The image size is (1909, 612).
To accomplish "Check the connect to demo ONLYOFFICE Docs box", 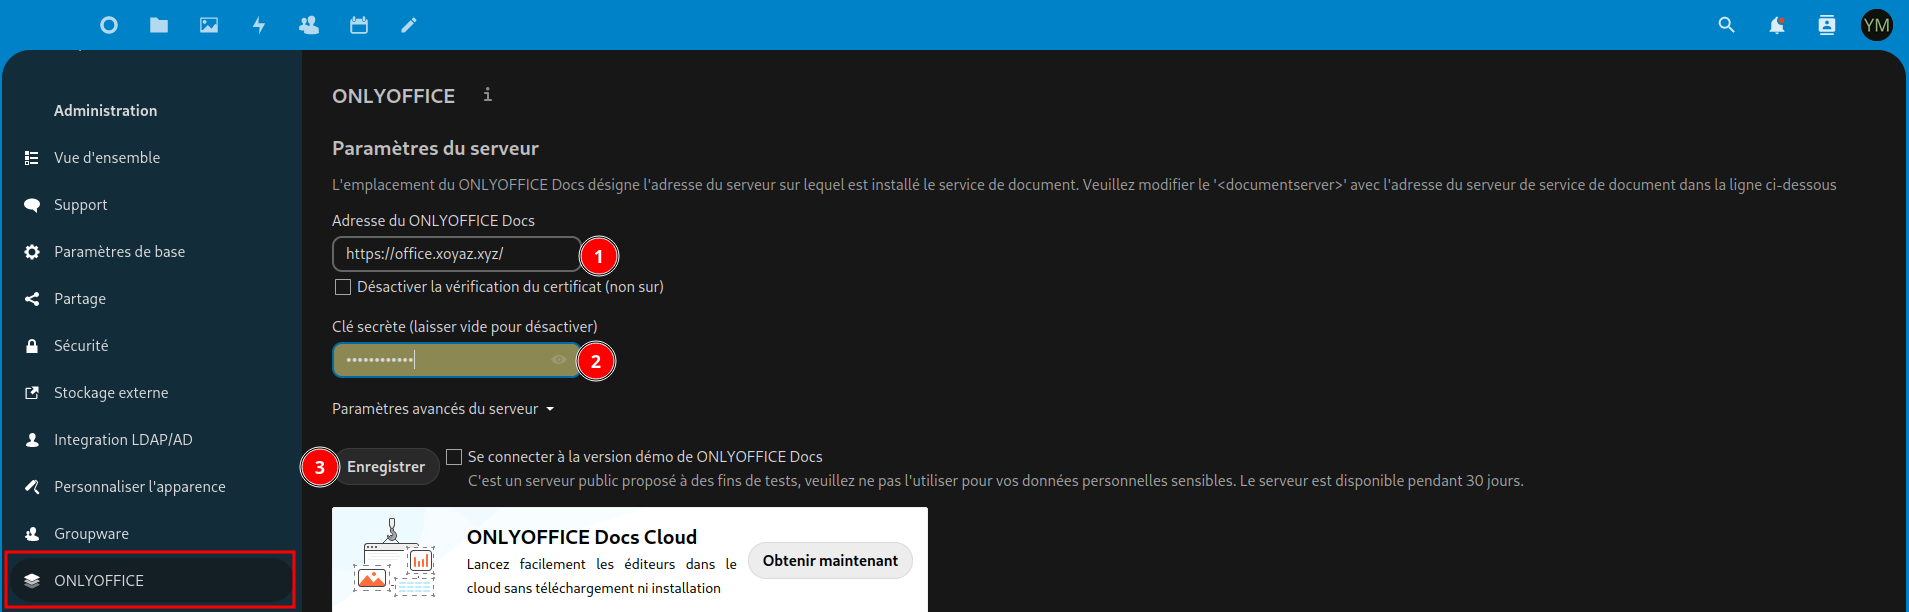I will coord(454,457).
